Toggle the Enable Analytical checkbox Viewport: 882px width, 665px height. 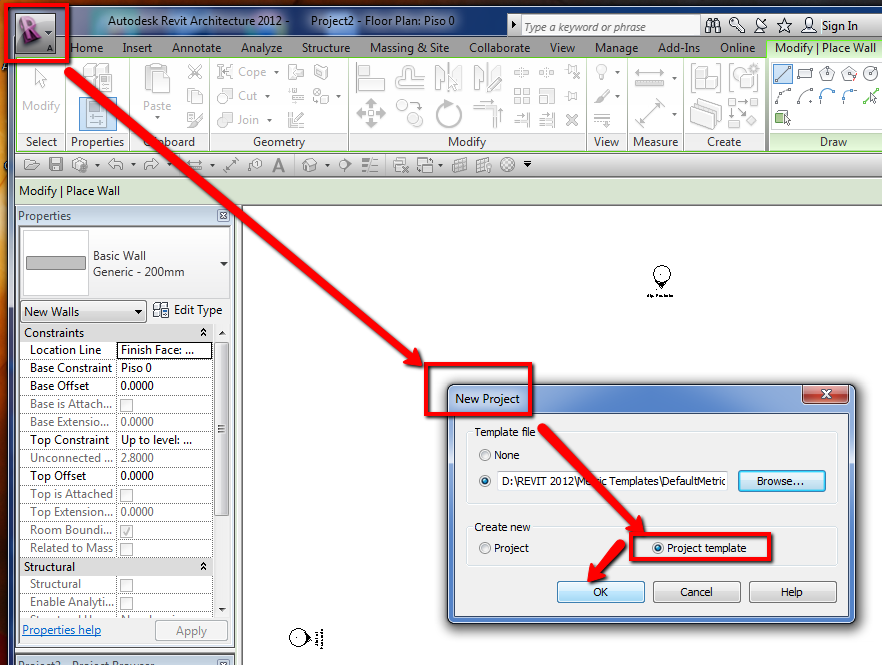(x=127, y=603)
